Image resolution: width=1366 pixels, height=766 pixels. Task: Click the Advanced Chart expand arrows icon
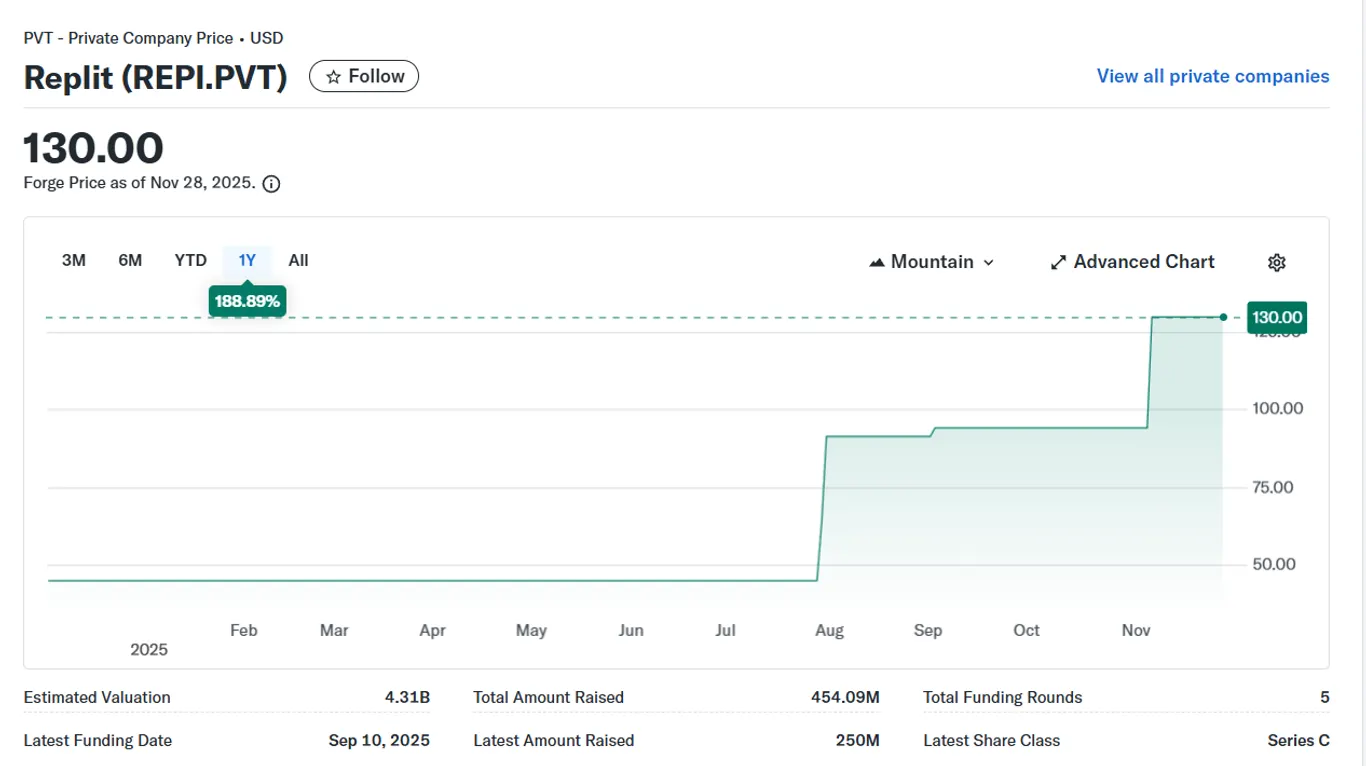pyautogui.click(x=1058, y=262)
